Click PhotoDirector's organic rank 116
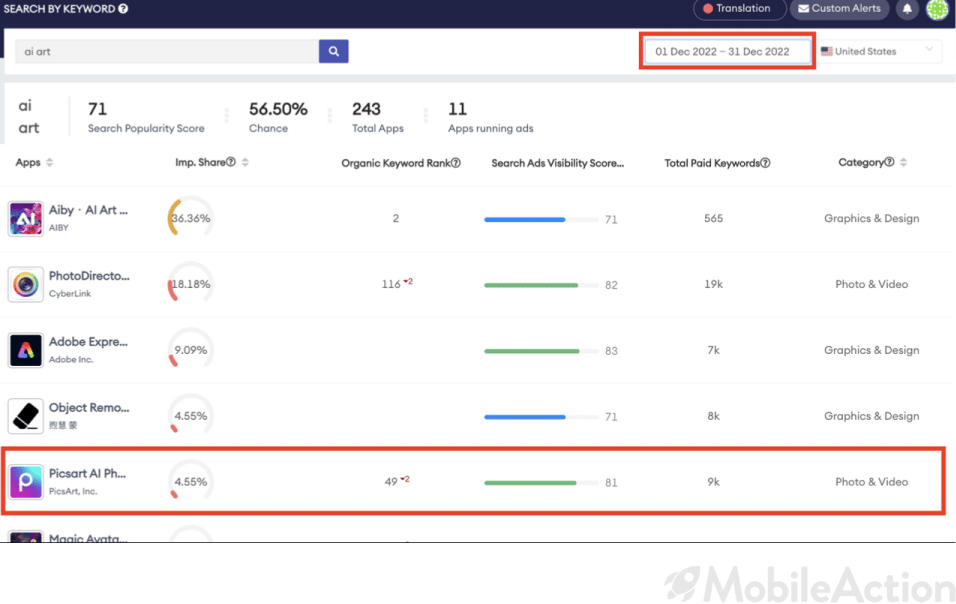The width and height of the screenshot is (956, 604). (391, 284)
